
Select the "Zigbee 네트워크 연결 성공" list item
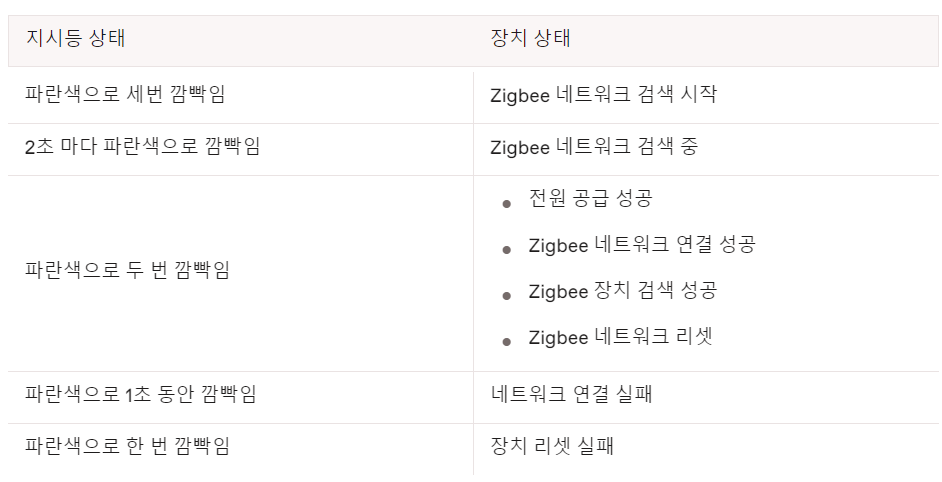[641, 244]
